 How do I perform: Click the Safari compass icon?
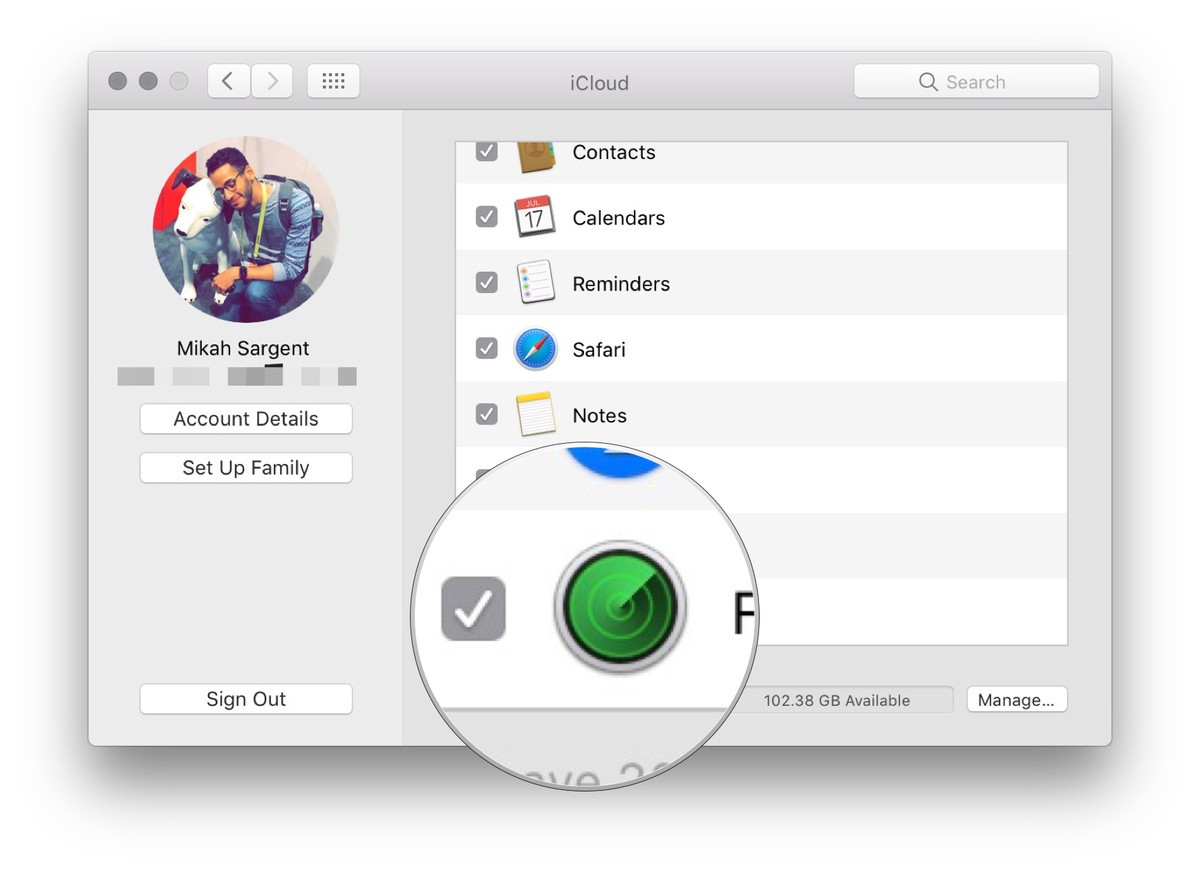(535, 349)
